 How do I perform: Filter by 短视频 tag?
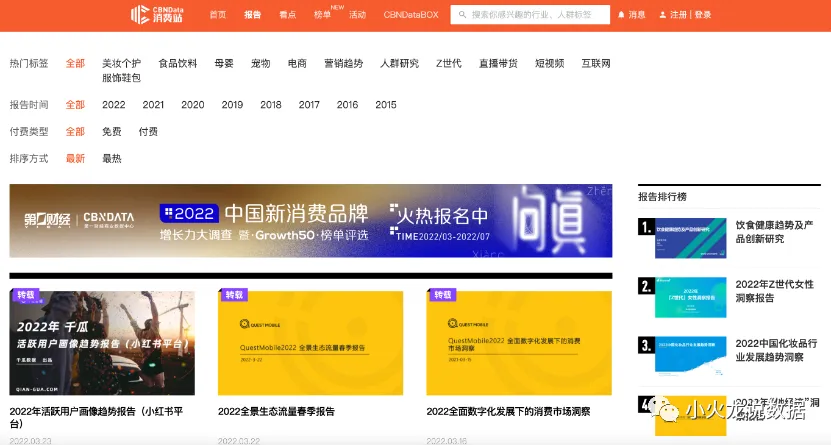tap(549, 64)
